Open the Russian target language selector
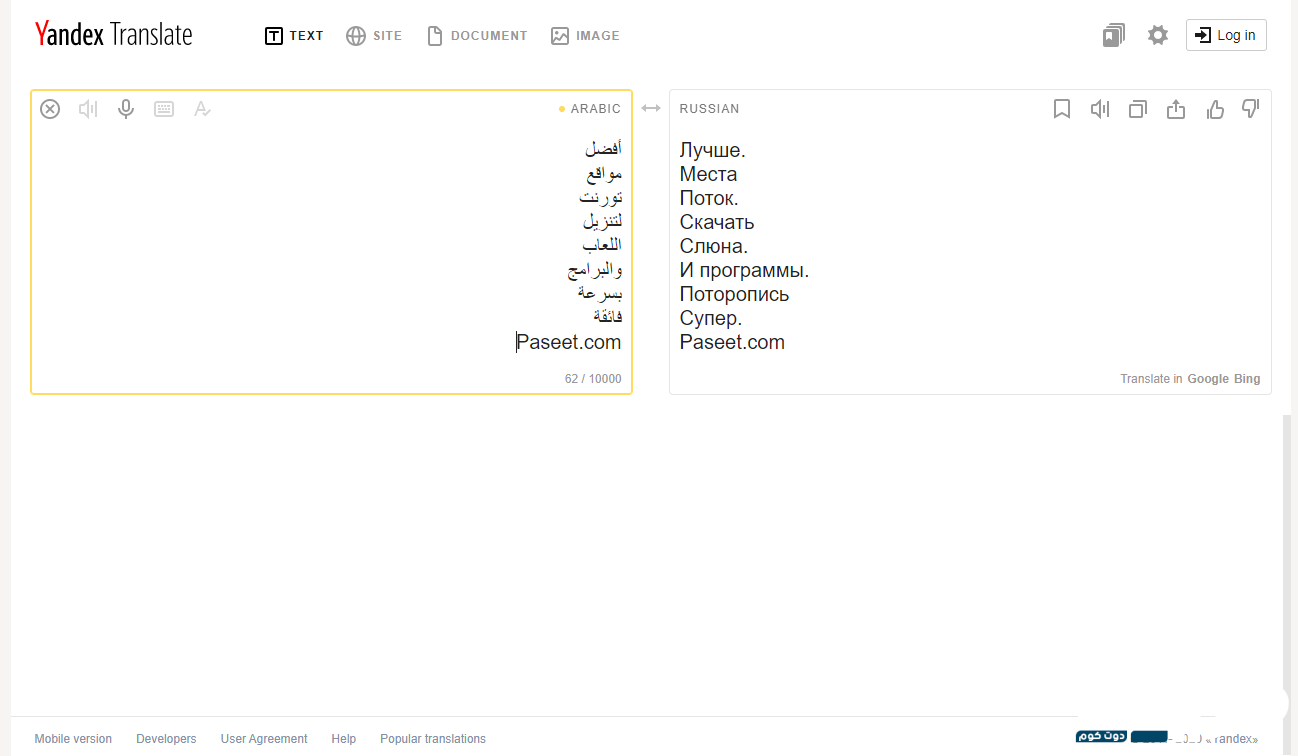Viewport: 1298px width, 756px height. tap(709, 109)
